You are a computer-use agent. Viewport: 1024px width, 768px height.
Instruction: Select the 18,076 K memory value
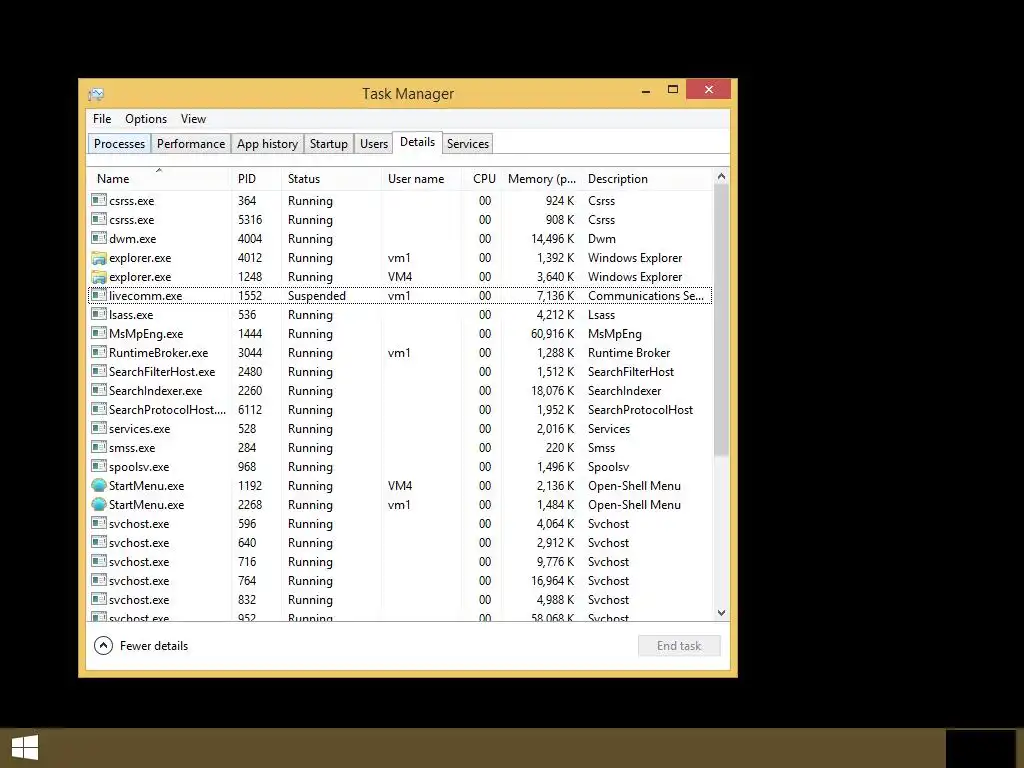553,391
